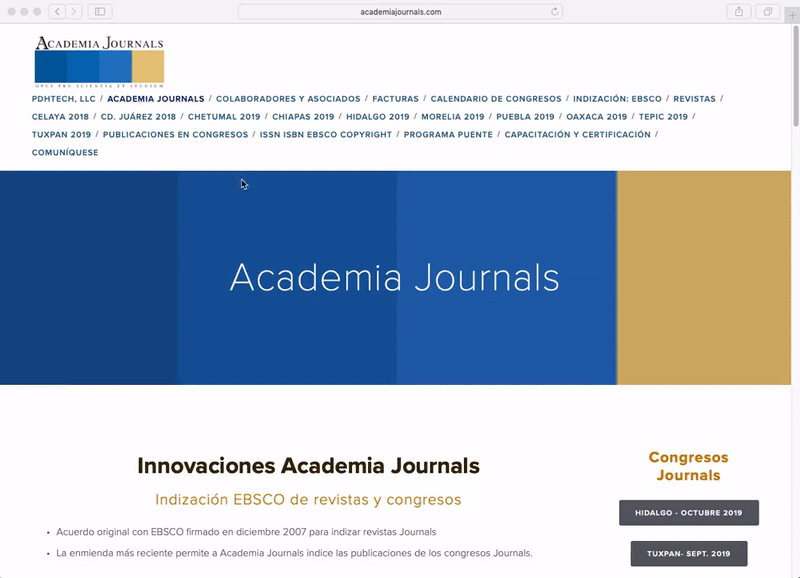
Task: Open a new tab with plus button
Action: 792,15
